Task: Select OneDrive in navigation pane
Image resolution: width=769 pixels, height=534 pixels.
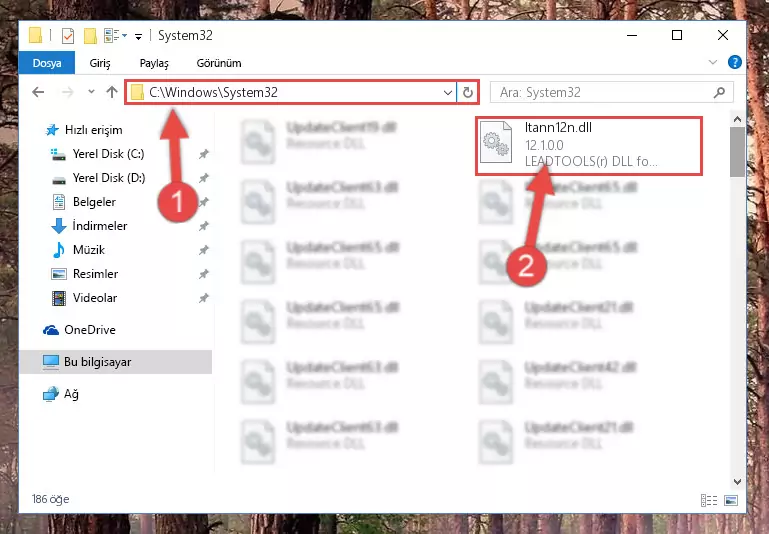Action: [79, 330]
